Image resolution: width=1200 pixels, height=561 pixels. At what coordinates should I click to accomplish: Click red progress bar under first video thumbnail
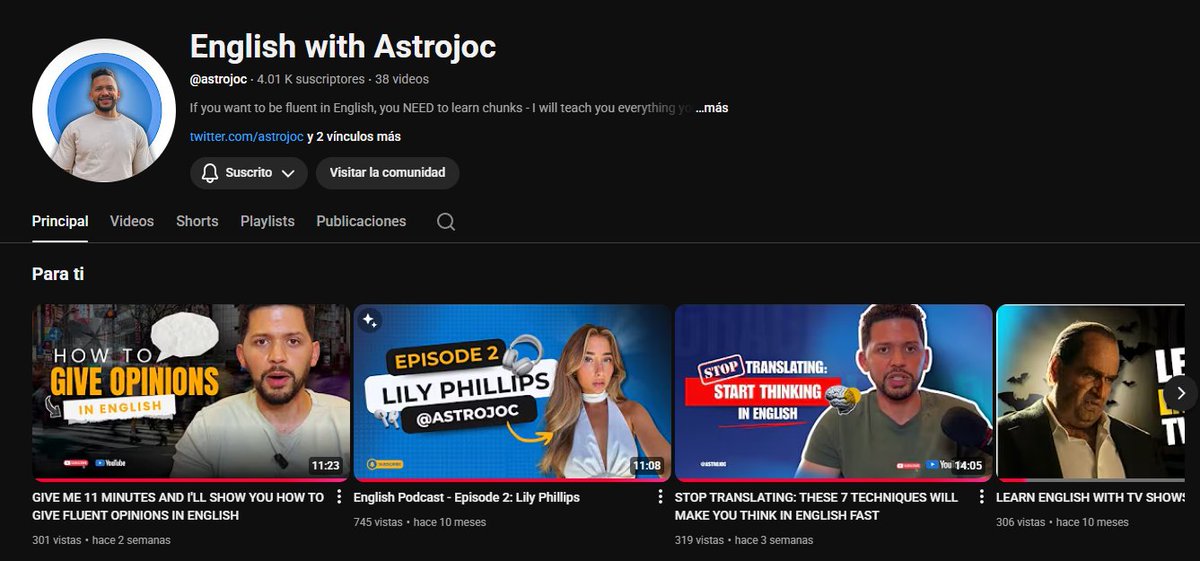click(191, 479)
